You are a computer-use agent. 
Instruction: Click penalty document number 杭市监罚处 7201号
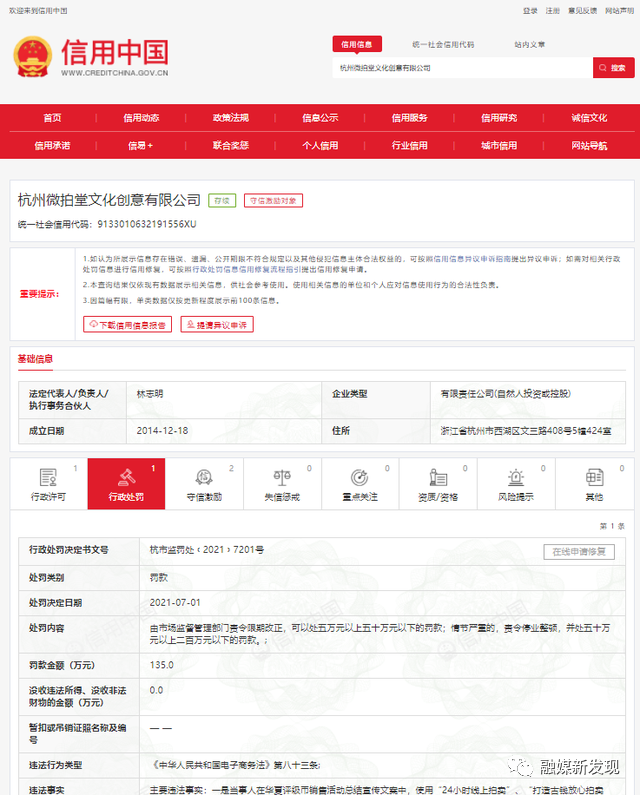[x=206, y=550]
